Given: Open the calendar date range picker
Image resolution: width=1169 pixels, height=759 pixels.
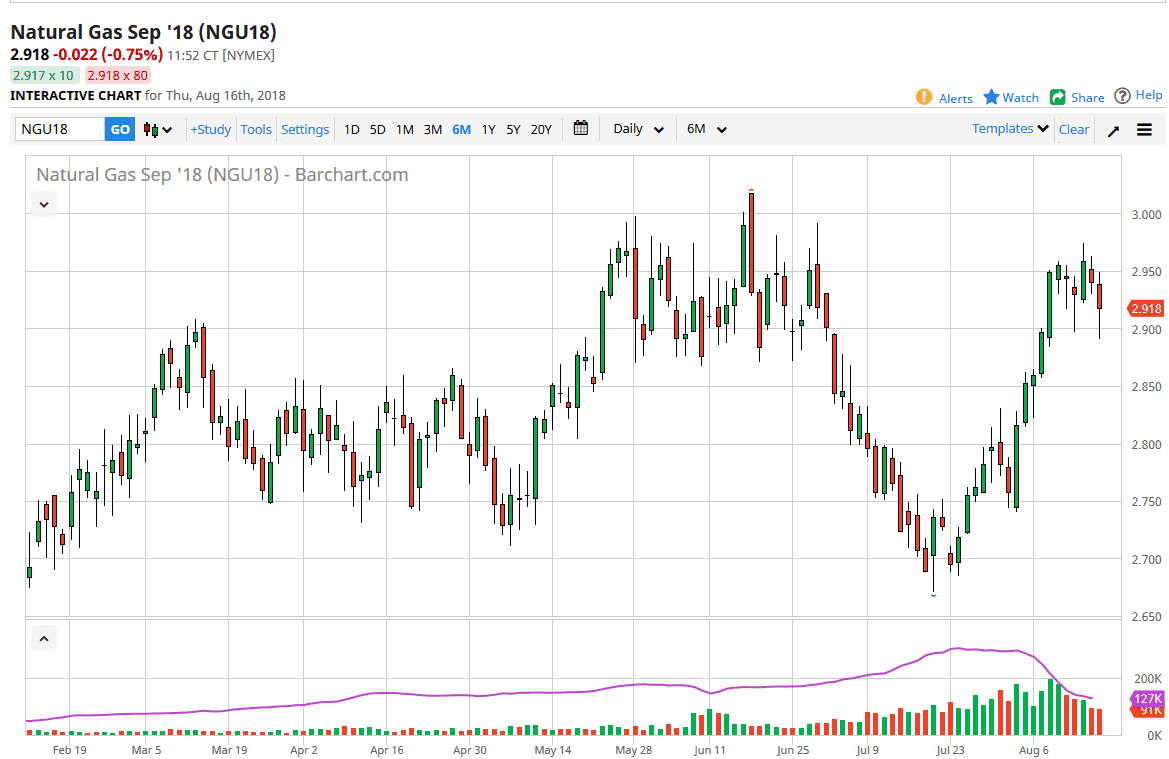Looking at the screenshot, I should pos(581,128).
